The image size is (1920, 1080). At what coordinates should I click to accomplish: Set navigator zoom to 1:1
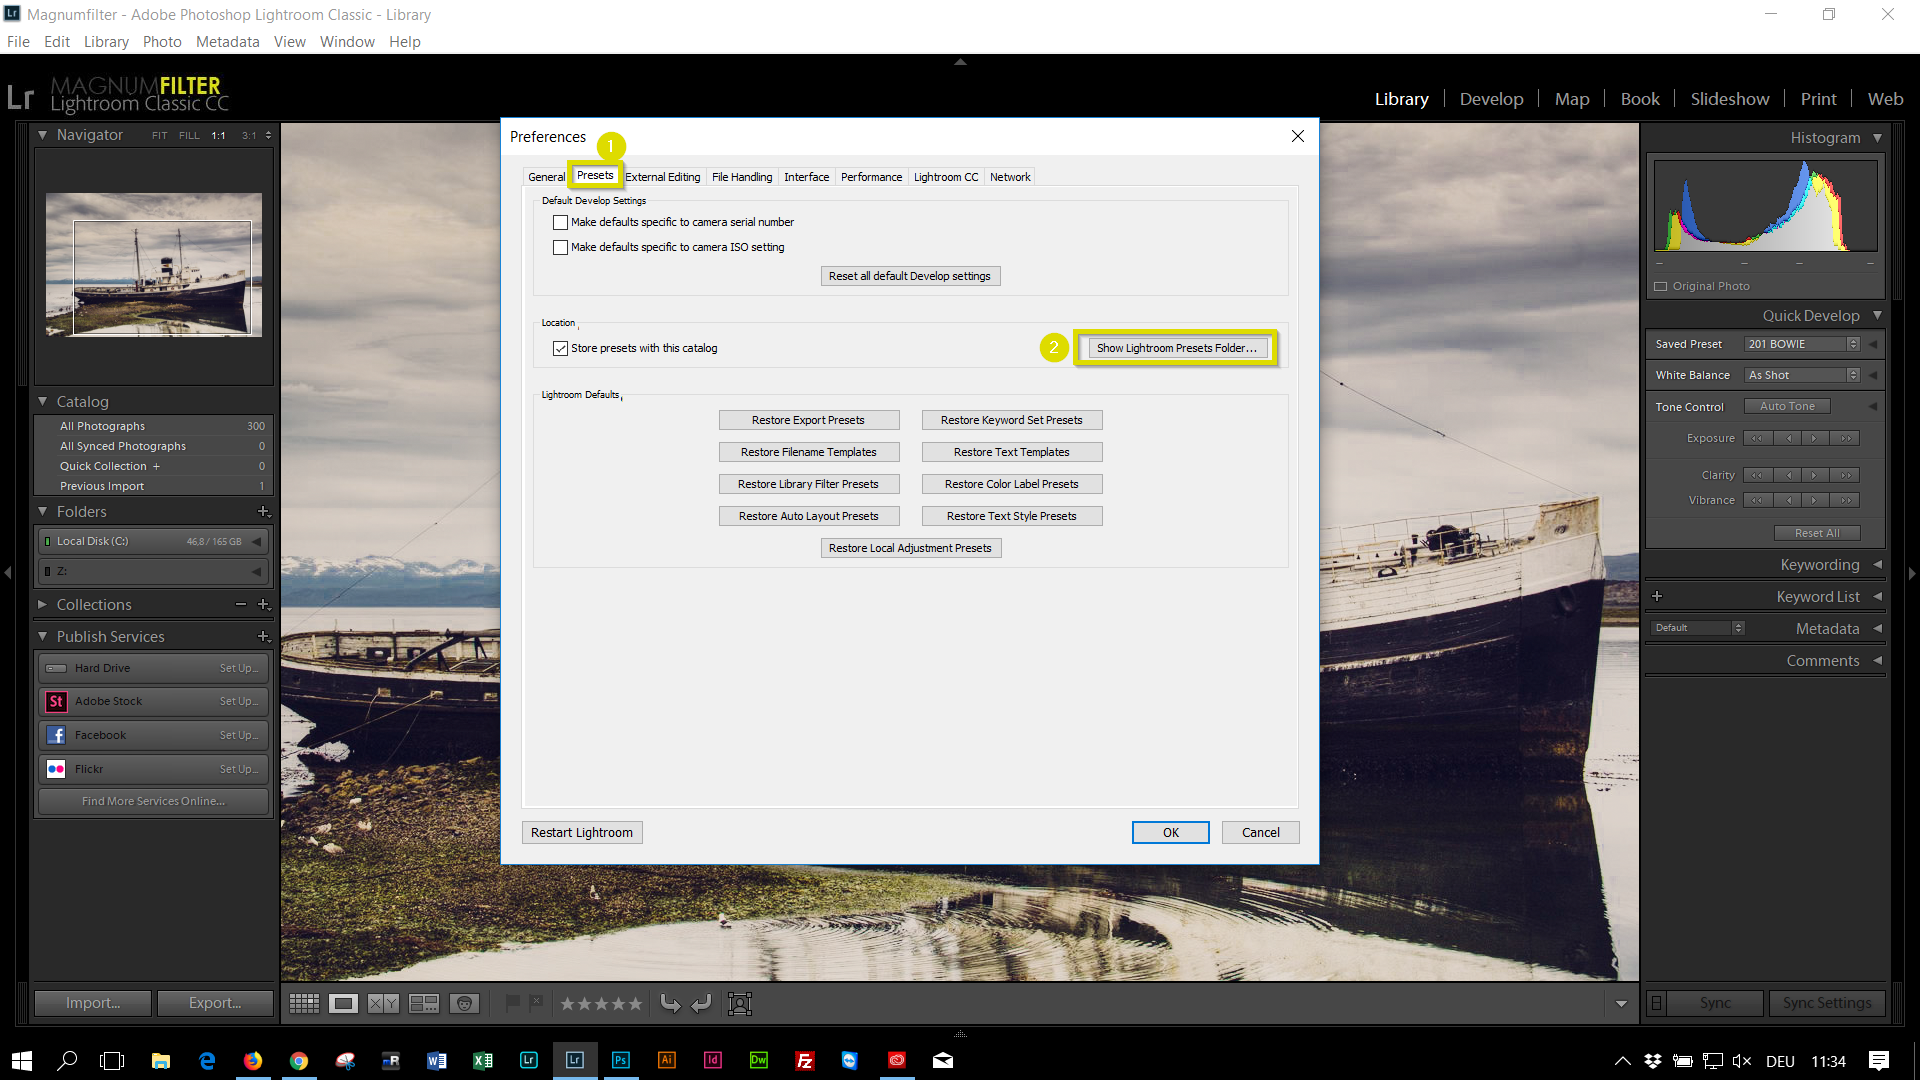tap(218, 135)
